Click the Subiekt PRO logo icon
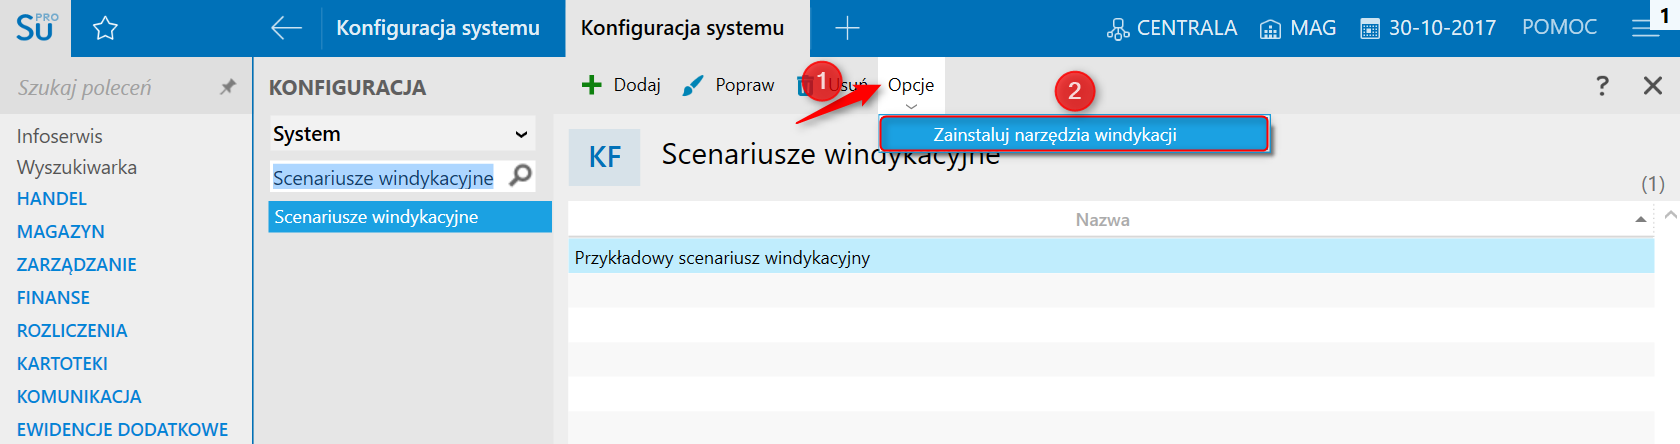 tap(36, 27)
